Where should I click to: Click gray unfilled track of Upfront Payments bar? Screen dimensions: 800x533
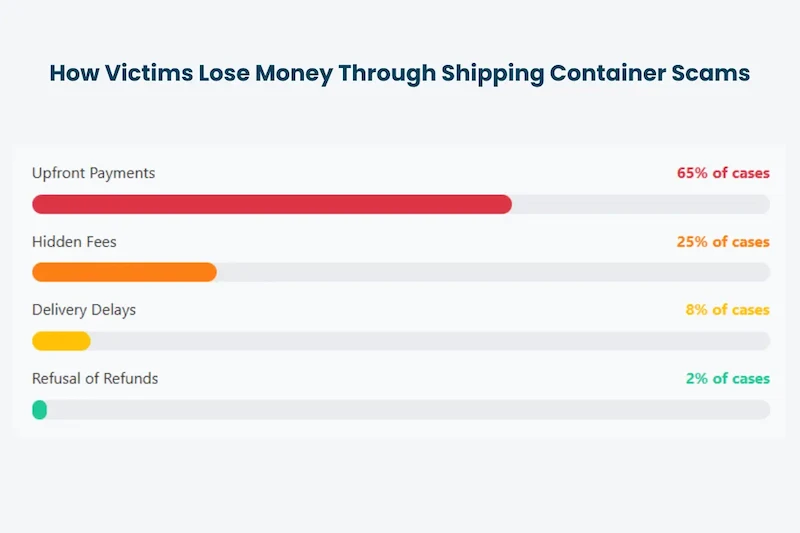(x=640, y=204)
